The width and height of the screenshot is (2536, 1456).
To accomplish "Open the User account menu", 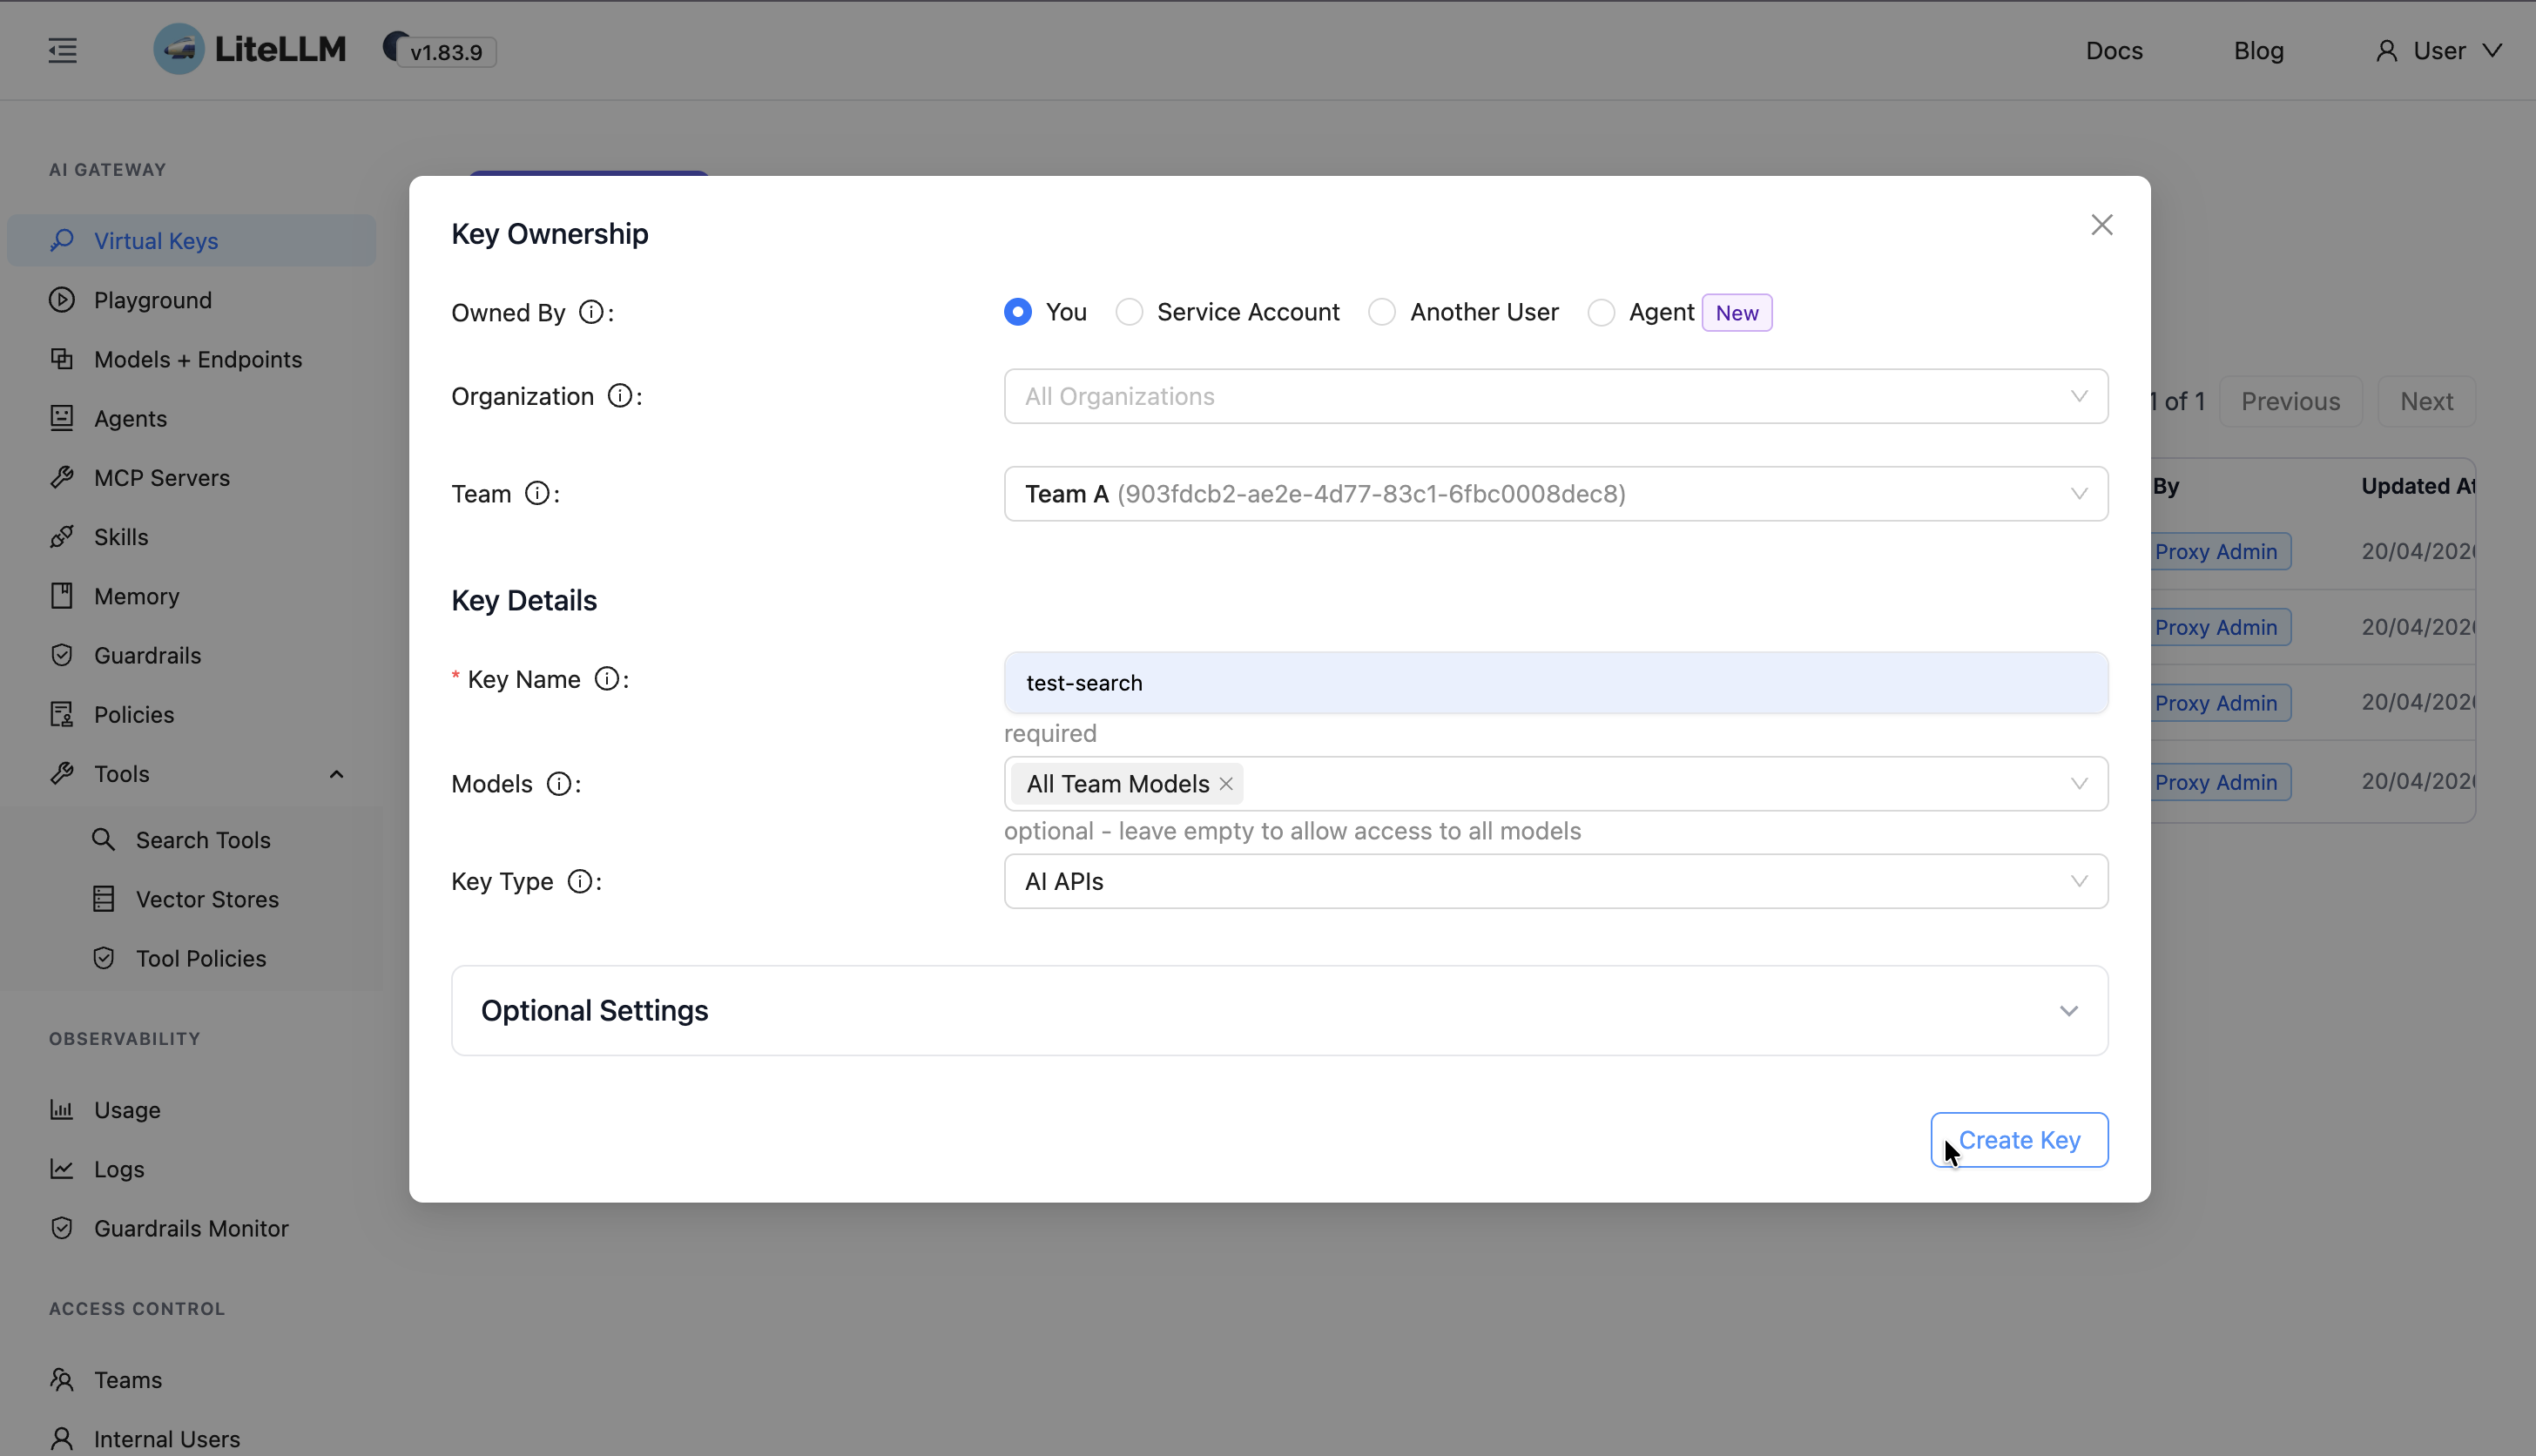I will [x=2438, y=51].
